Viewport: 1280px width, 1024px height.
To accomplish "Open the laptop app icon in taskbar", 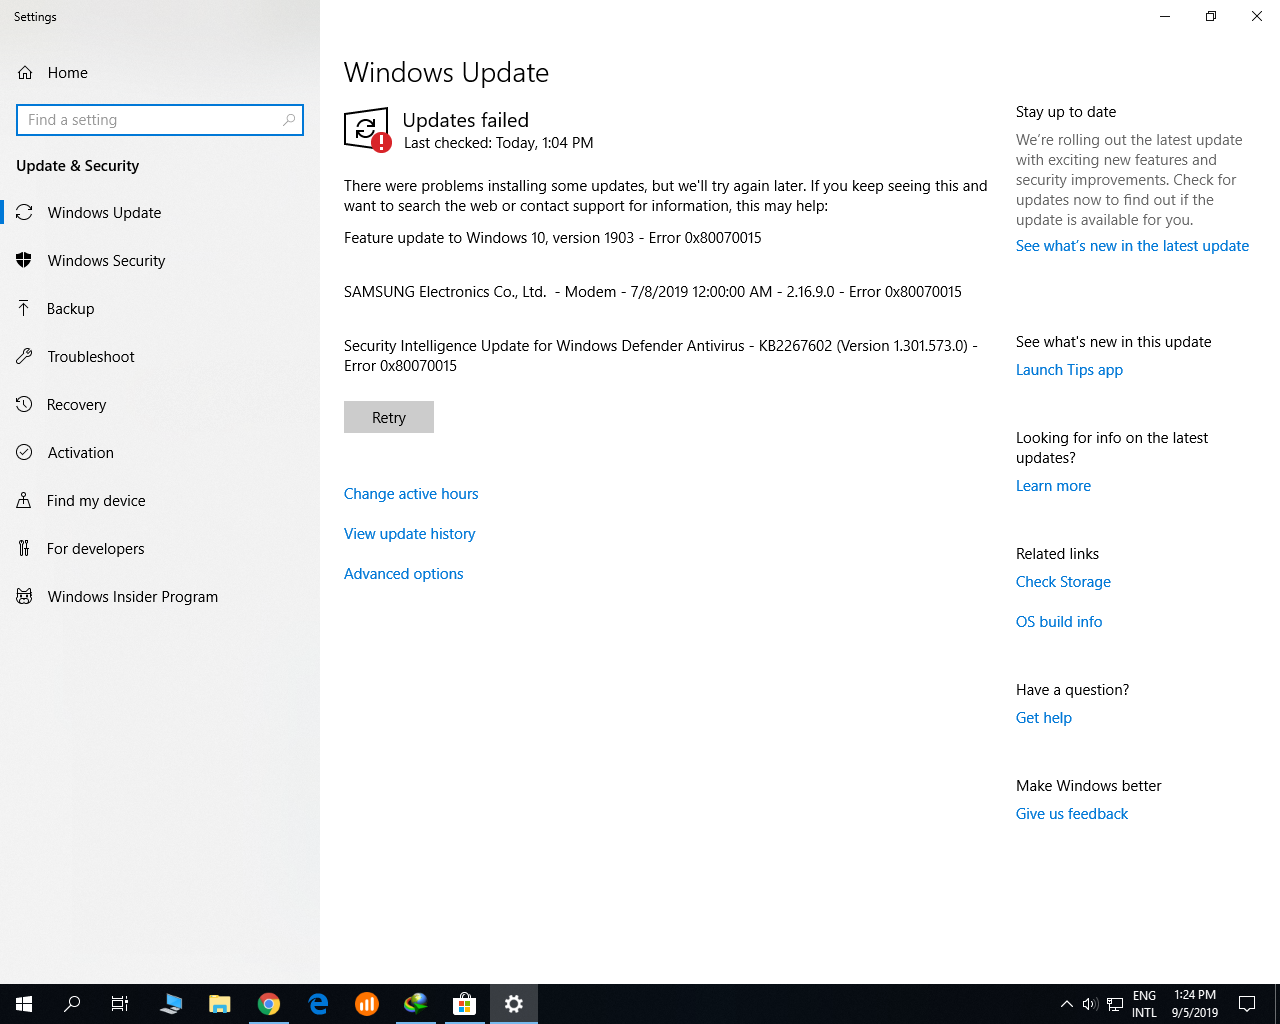I will tap(171, 1004).
